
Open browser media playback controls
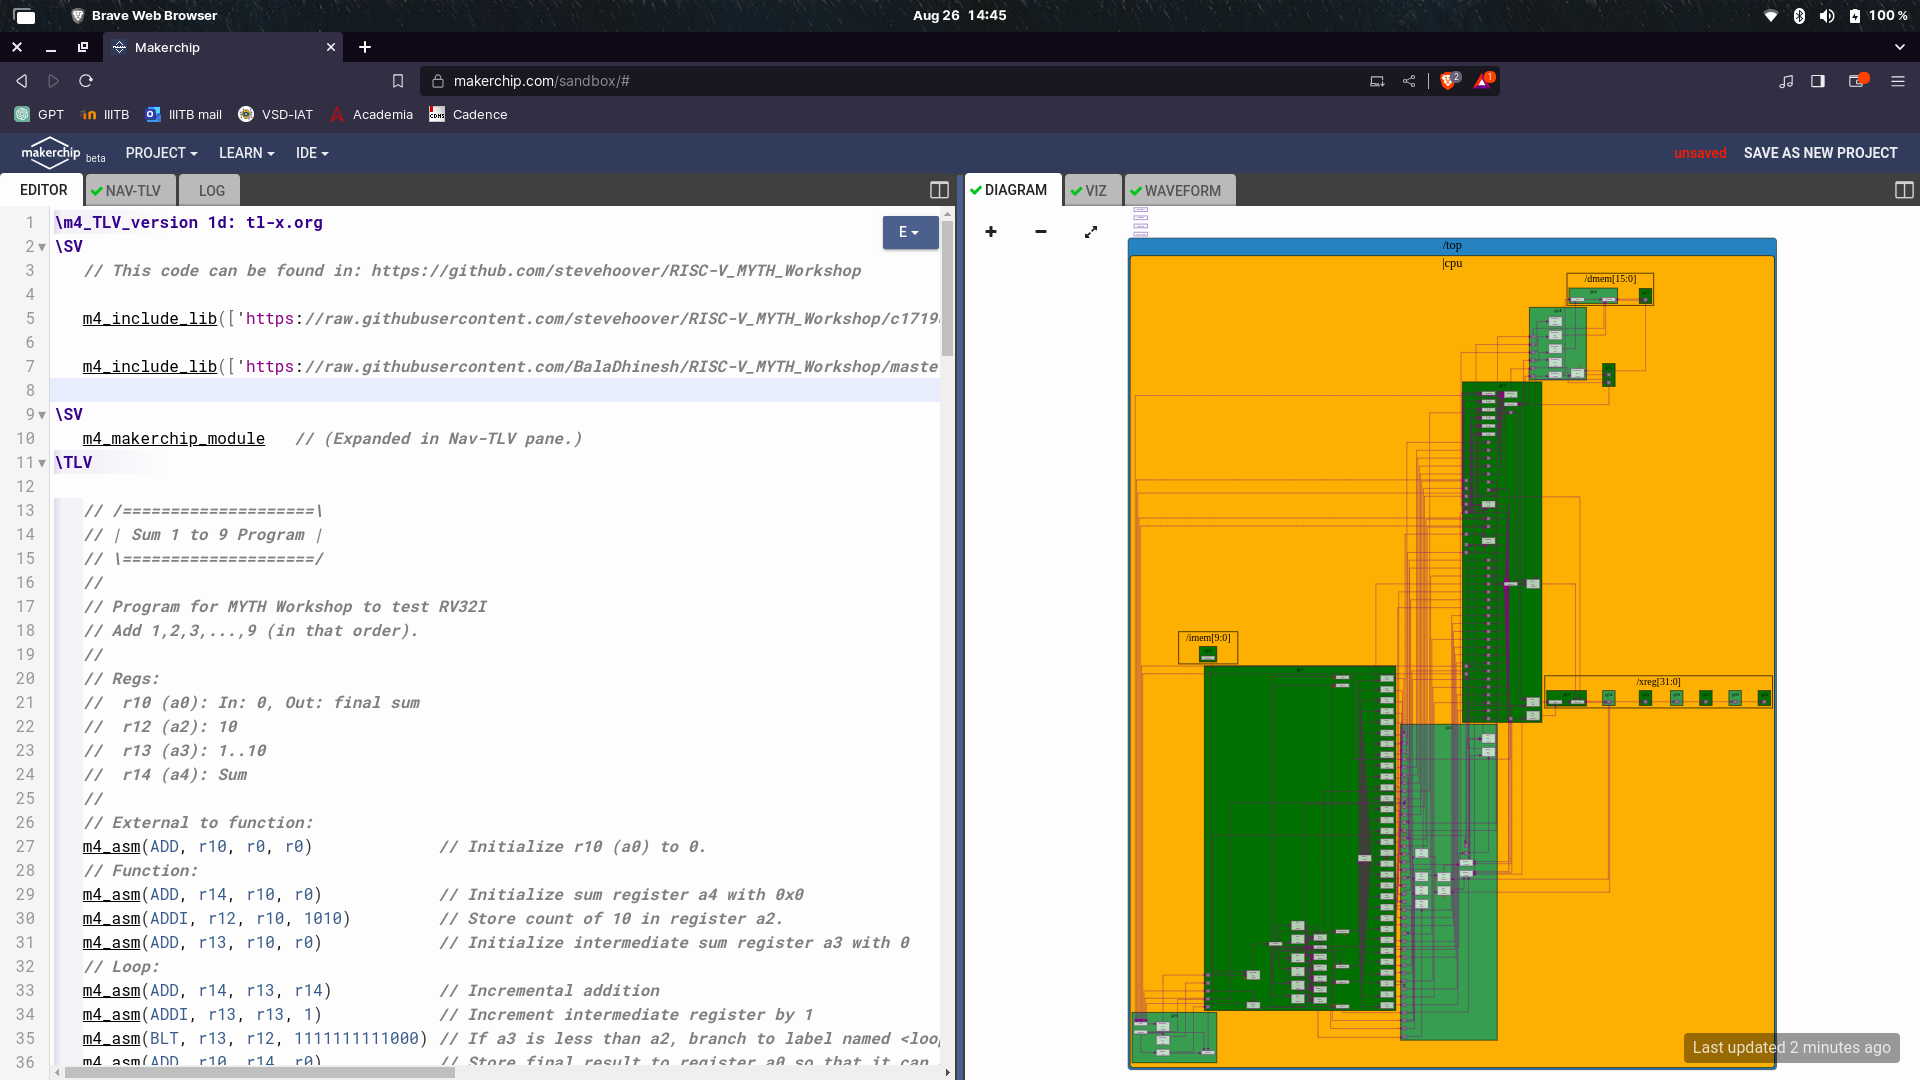coord(1787,81)
